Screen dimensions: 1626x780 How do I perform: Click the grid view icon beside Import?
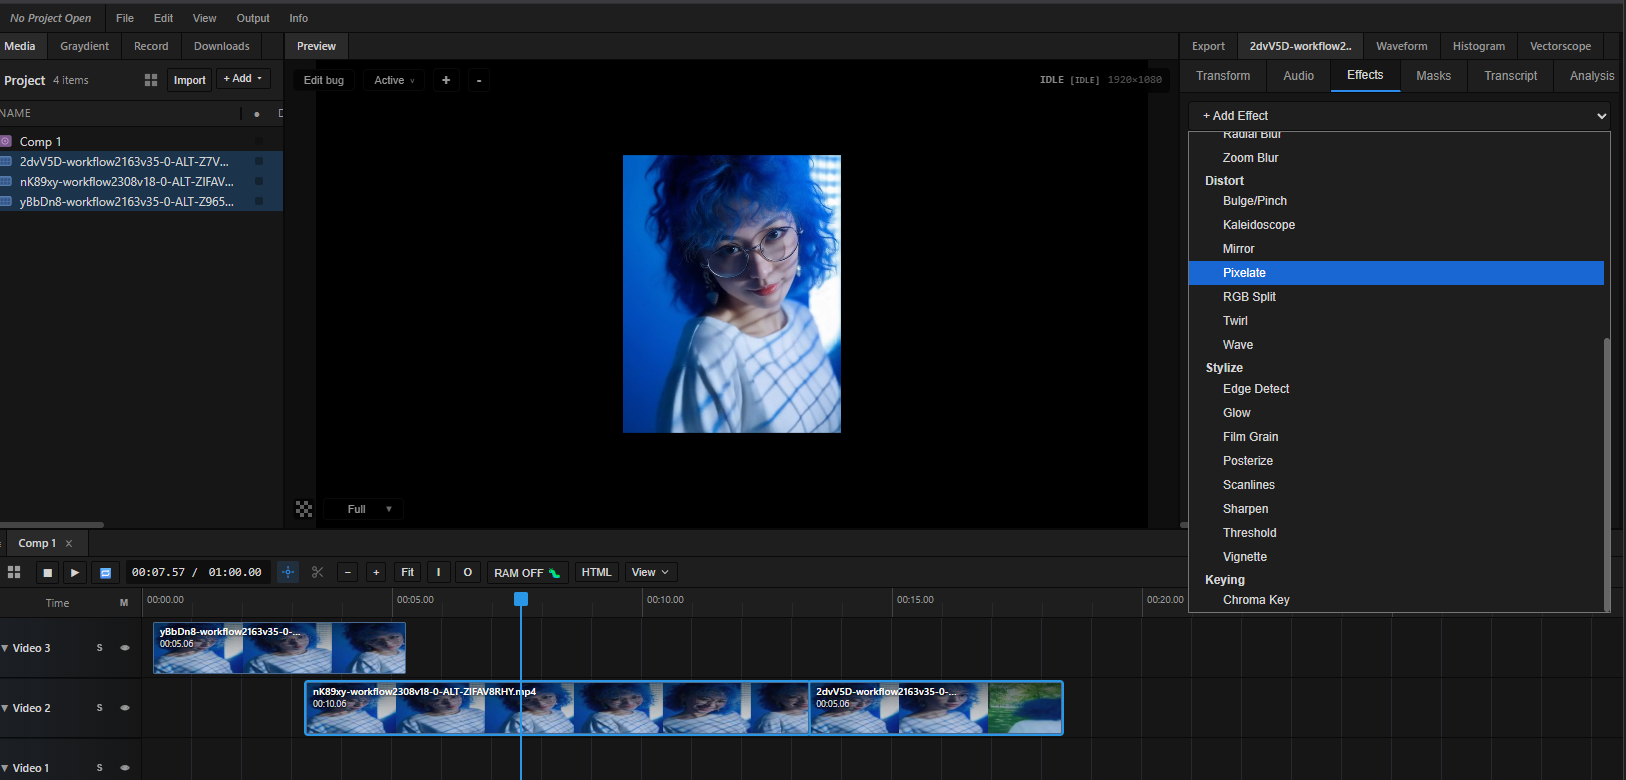pos(151,80)
